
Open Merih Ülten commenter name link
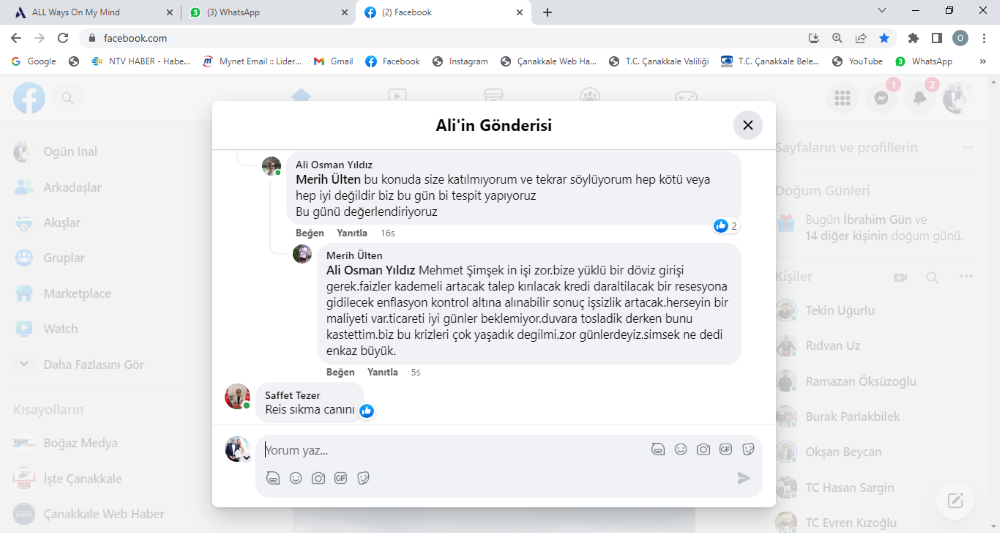(x=354, y=255)
